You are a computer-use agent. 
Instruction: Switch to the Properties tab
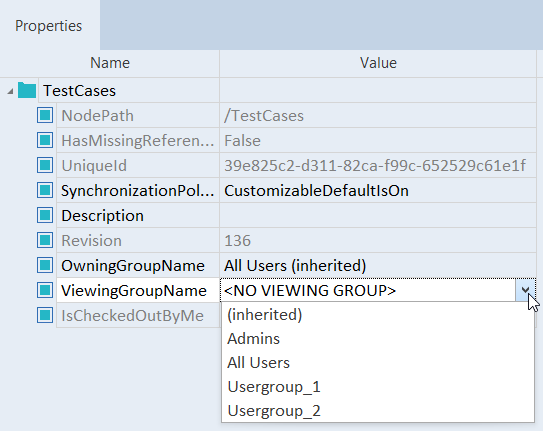coord(49,26)
